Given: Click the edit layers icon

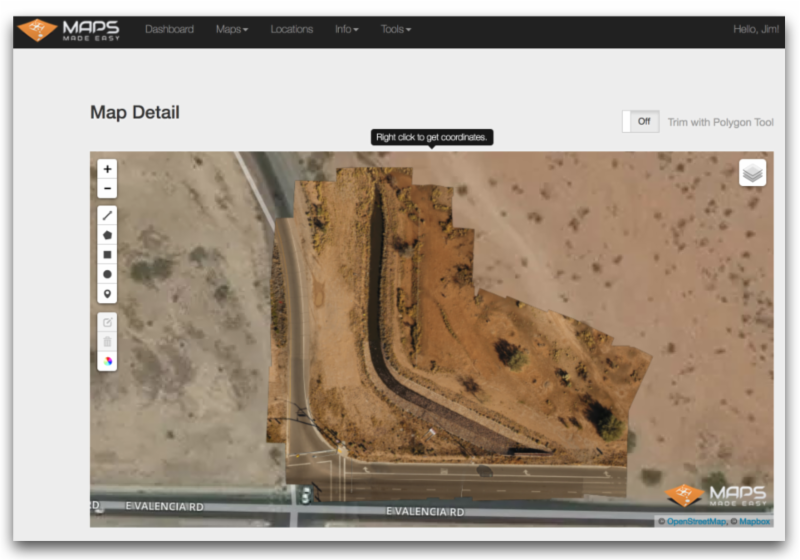Looking at the screenshot, I should click(107, 322).
